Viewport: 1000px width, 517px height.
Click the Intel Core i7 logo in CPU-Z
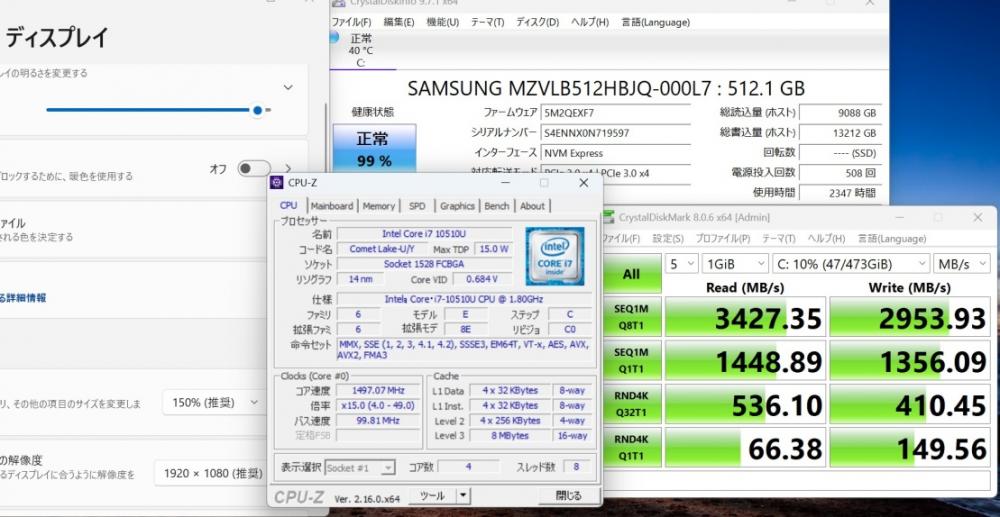point(555,256)
